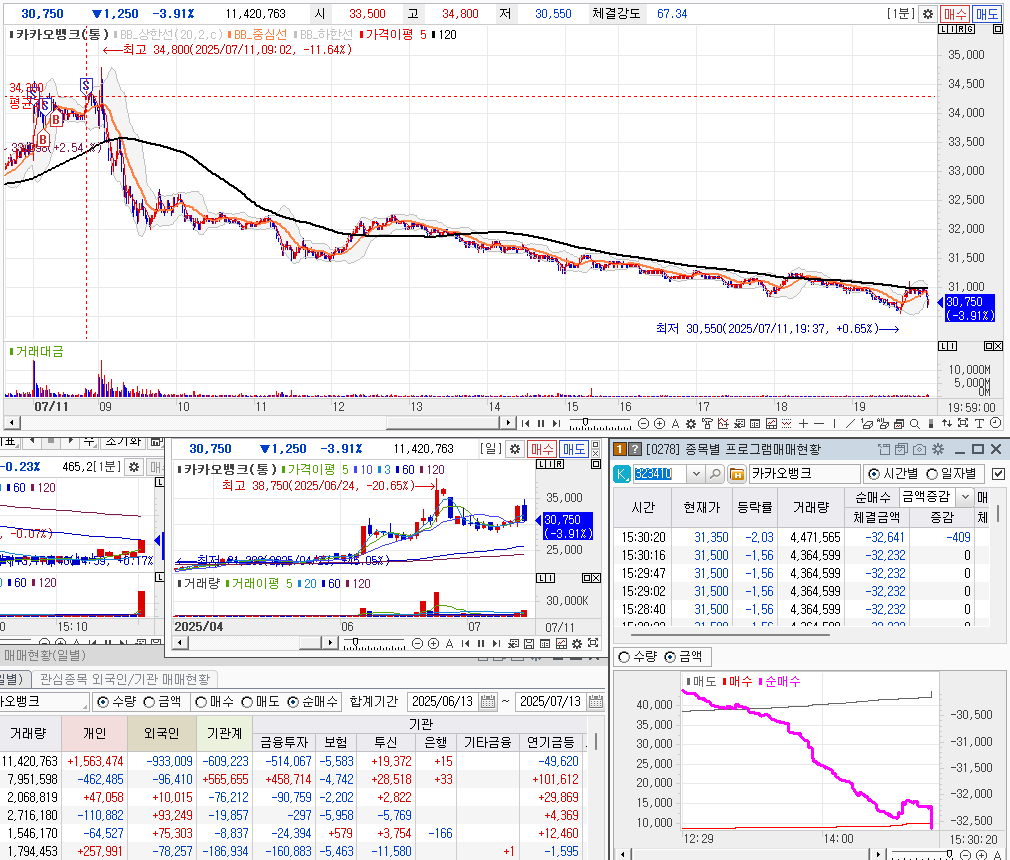Screen dimensions: 1010x860
Task: Zoom in main chart with plus icon
Action: coord(659,423)
